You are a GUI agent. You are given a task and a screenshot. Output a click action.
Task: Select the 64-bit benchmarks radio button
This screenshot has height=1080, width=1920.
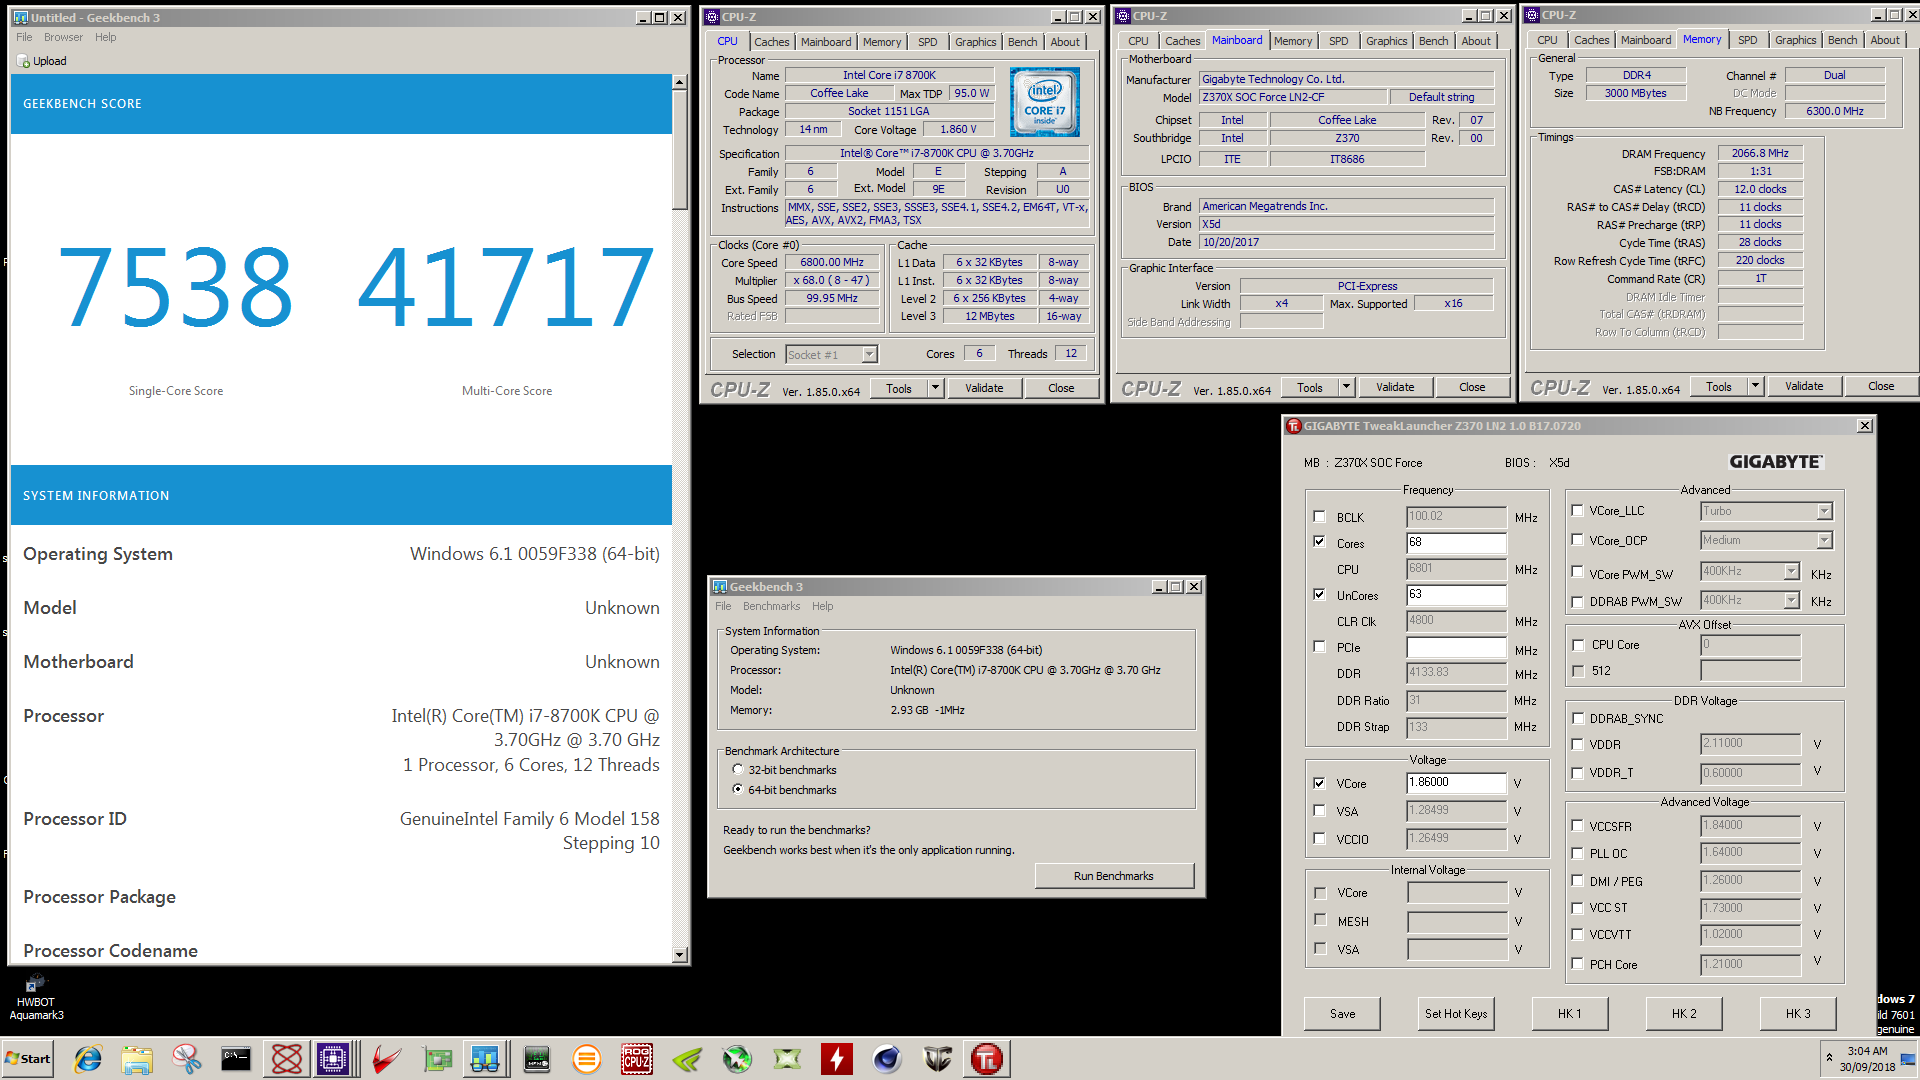coord(738,789)
